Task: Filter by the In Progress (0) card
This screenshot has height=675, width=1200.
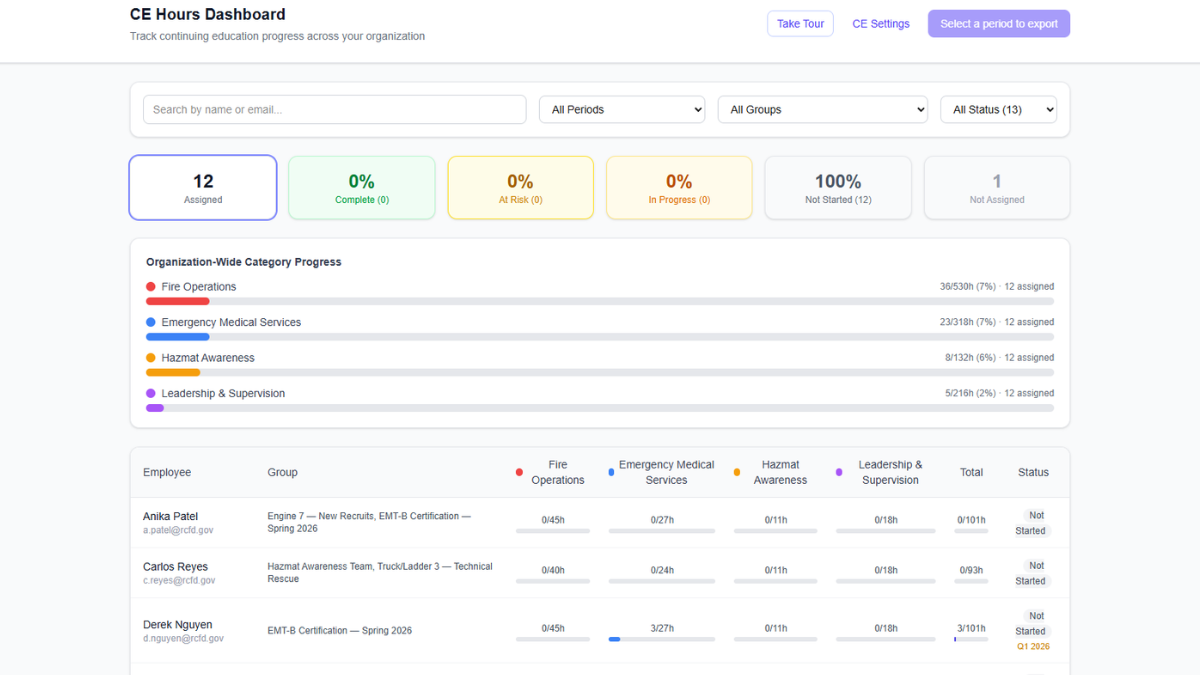Action: [x=679, y=187]
